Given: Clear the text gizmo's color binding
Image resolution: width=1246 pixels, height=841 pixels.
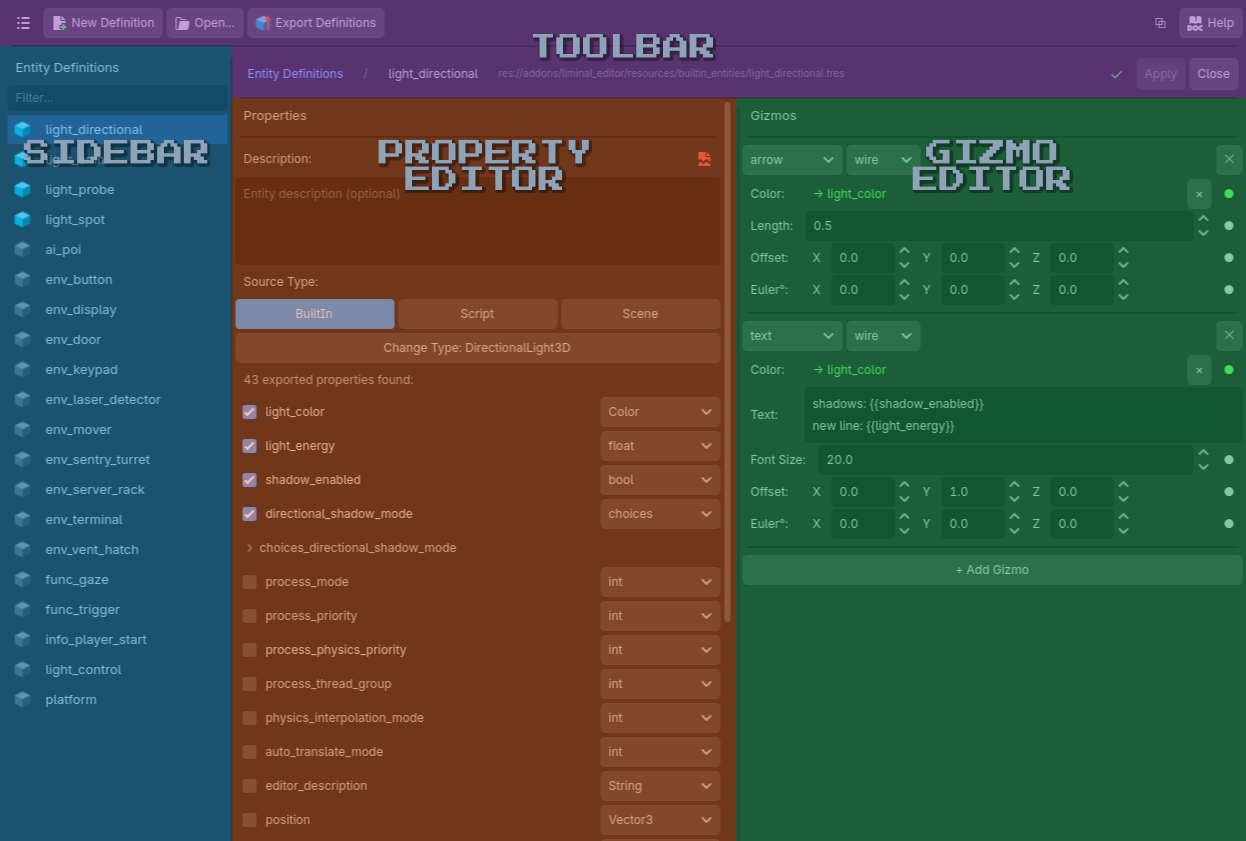Looking at the screenshot, I should 1199,370.
